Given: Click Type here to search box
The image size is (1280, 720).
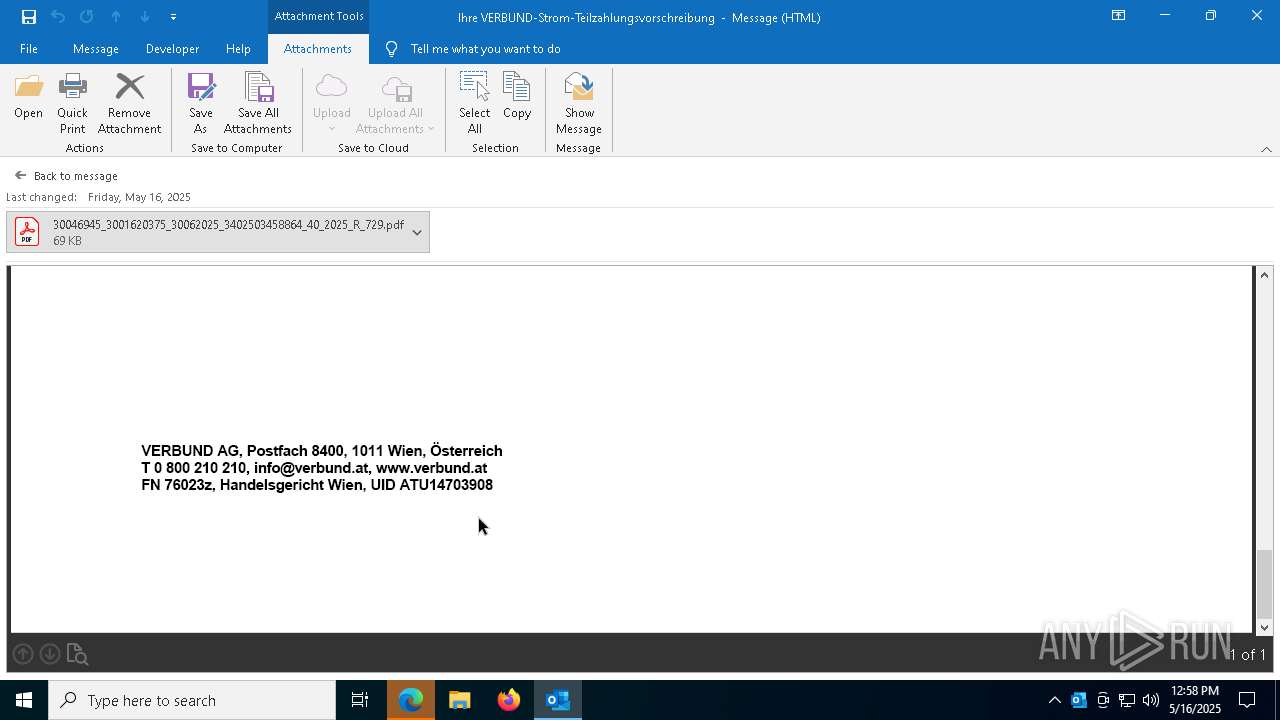Looking at the screenshot, I should coord(192,700).
